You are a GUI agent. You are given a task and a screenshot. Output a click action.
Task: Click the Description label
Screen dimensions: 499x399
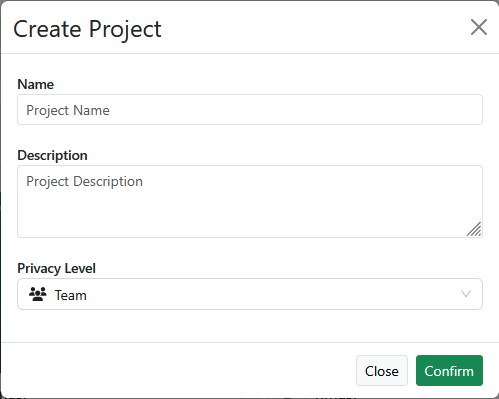[x=52, y=156]
